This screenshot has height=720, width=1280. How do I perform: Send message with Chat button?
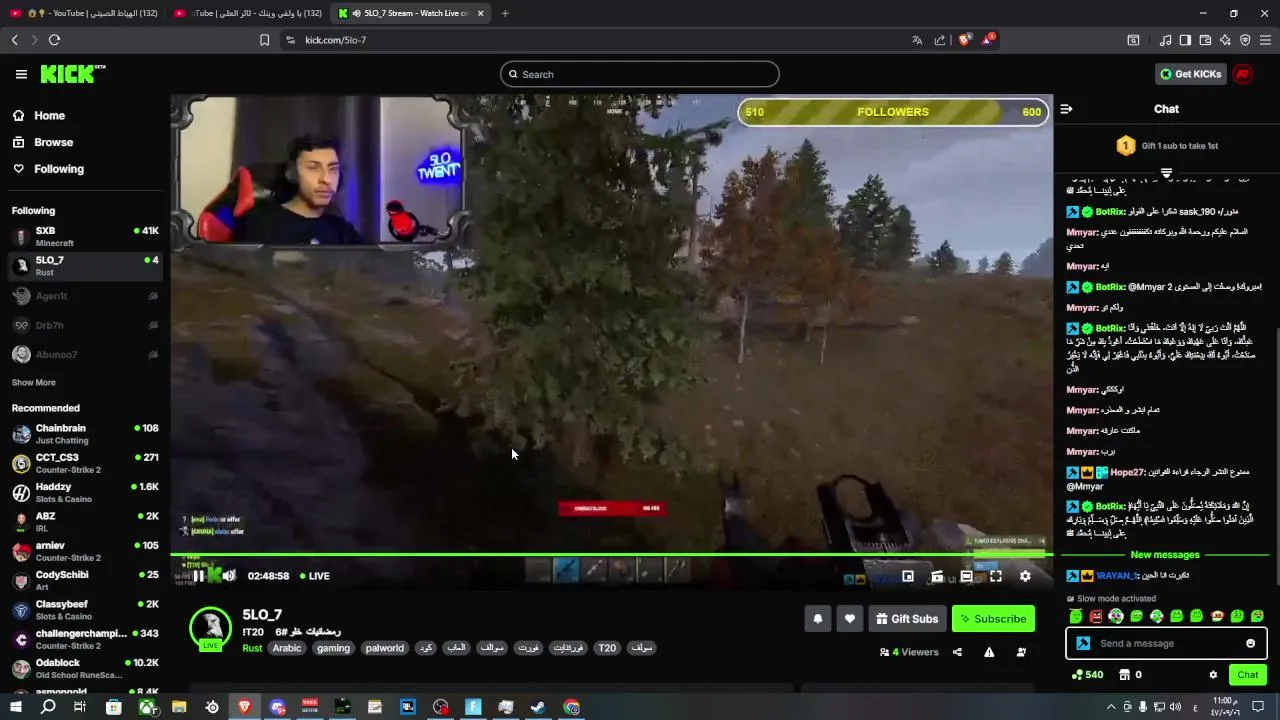point(1247,675)
